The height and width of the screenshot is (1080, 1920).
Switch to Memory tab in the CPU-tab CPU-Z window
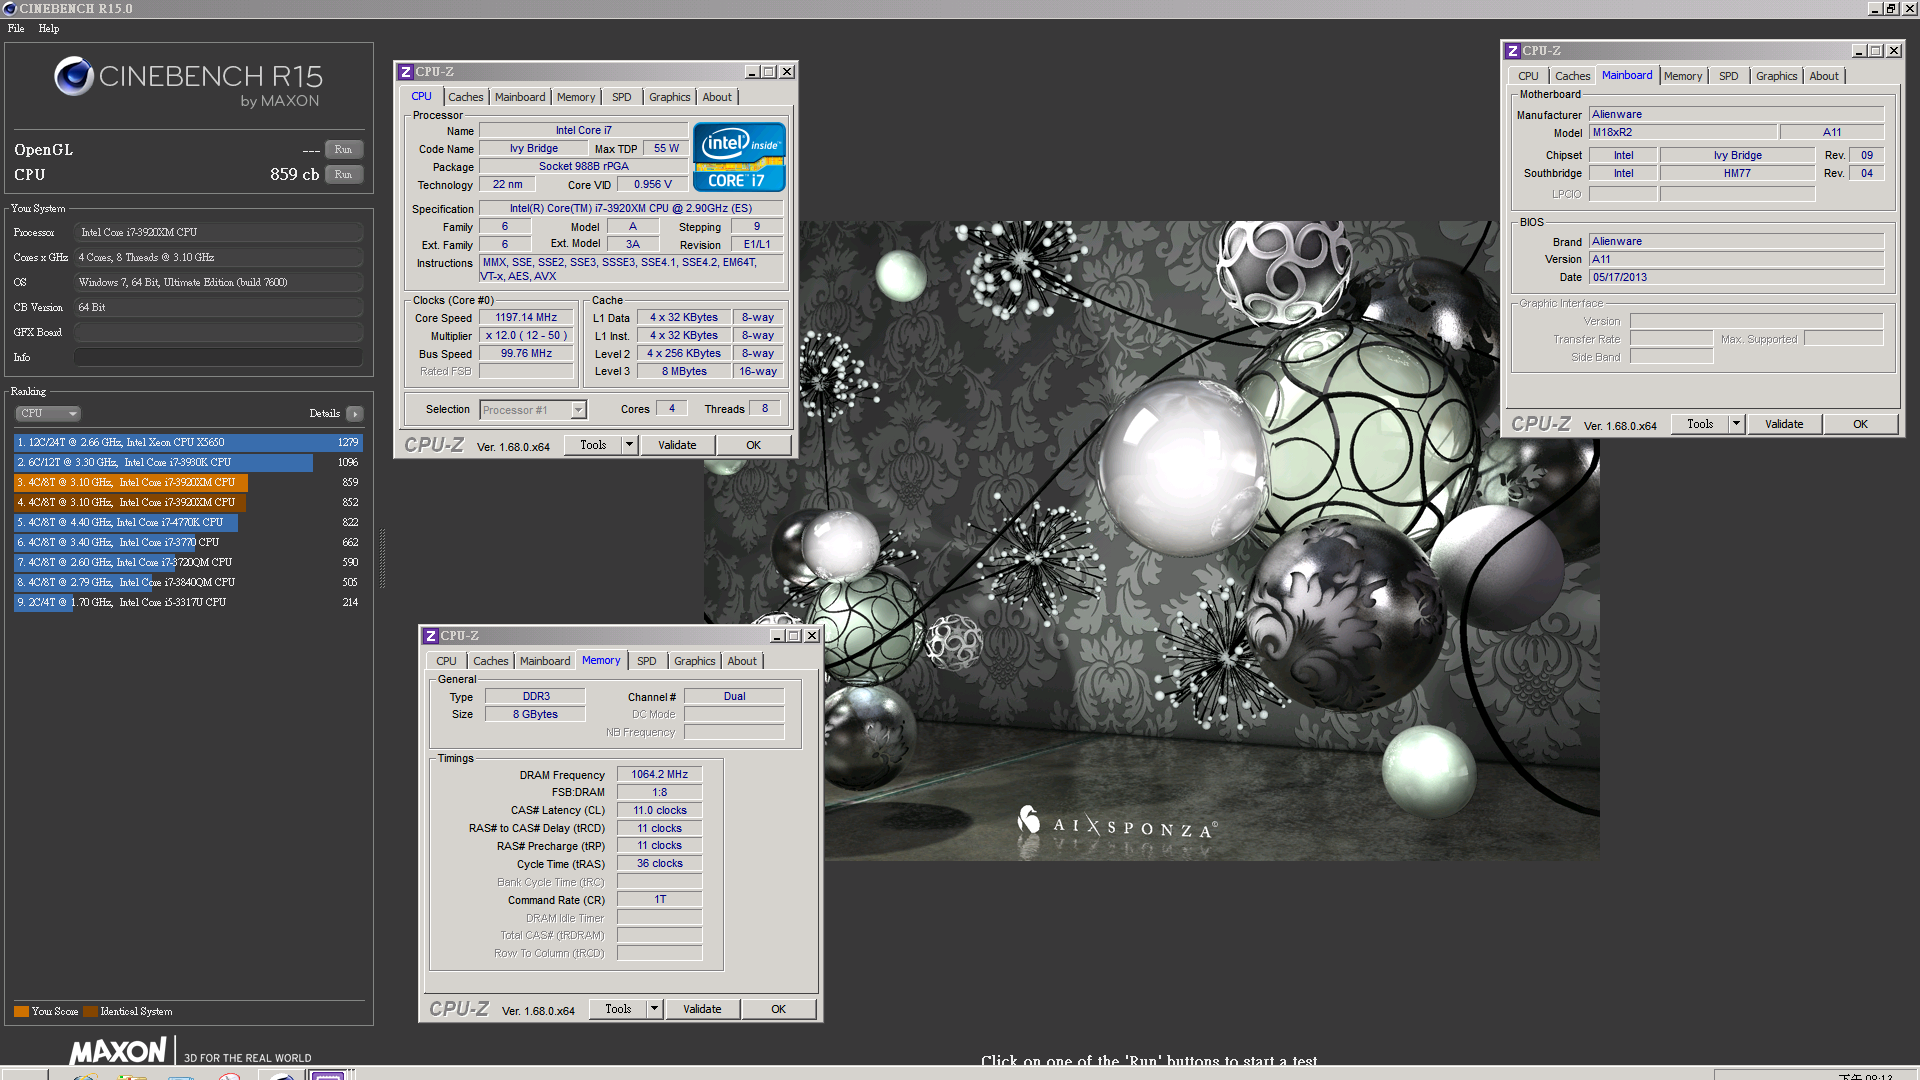coord(576,97)
